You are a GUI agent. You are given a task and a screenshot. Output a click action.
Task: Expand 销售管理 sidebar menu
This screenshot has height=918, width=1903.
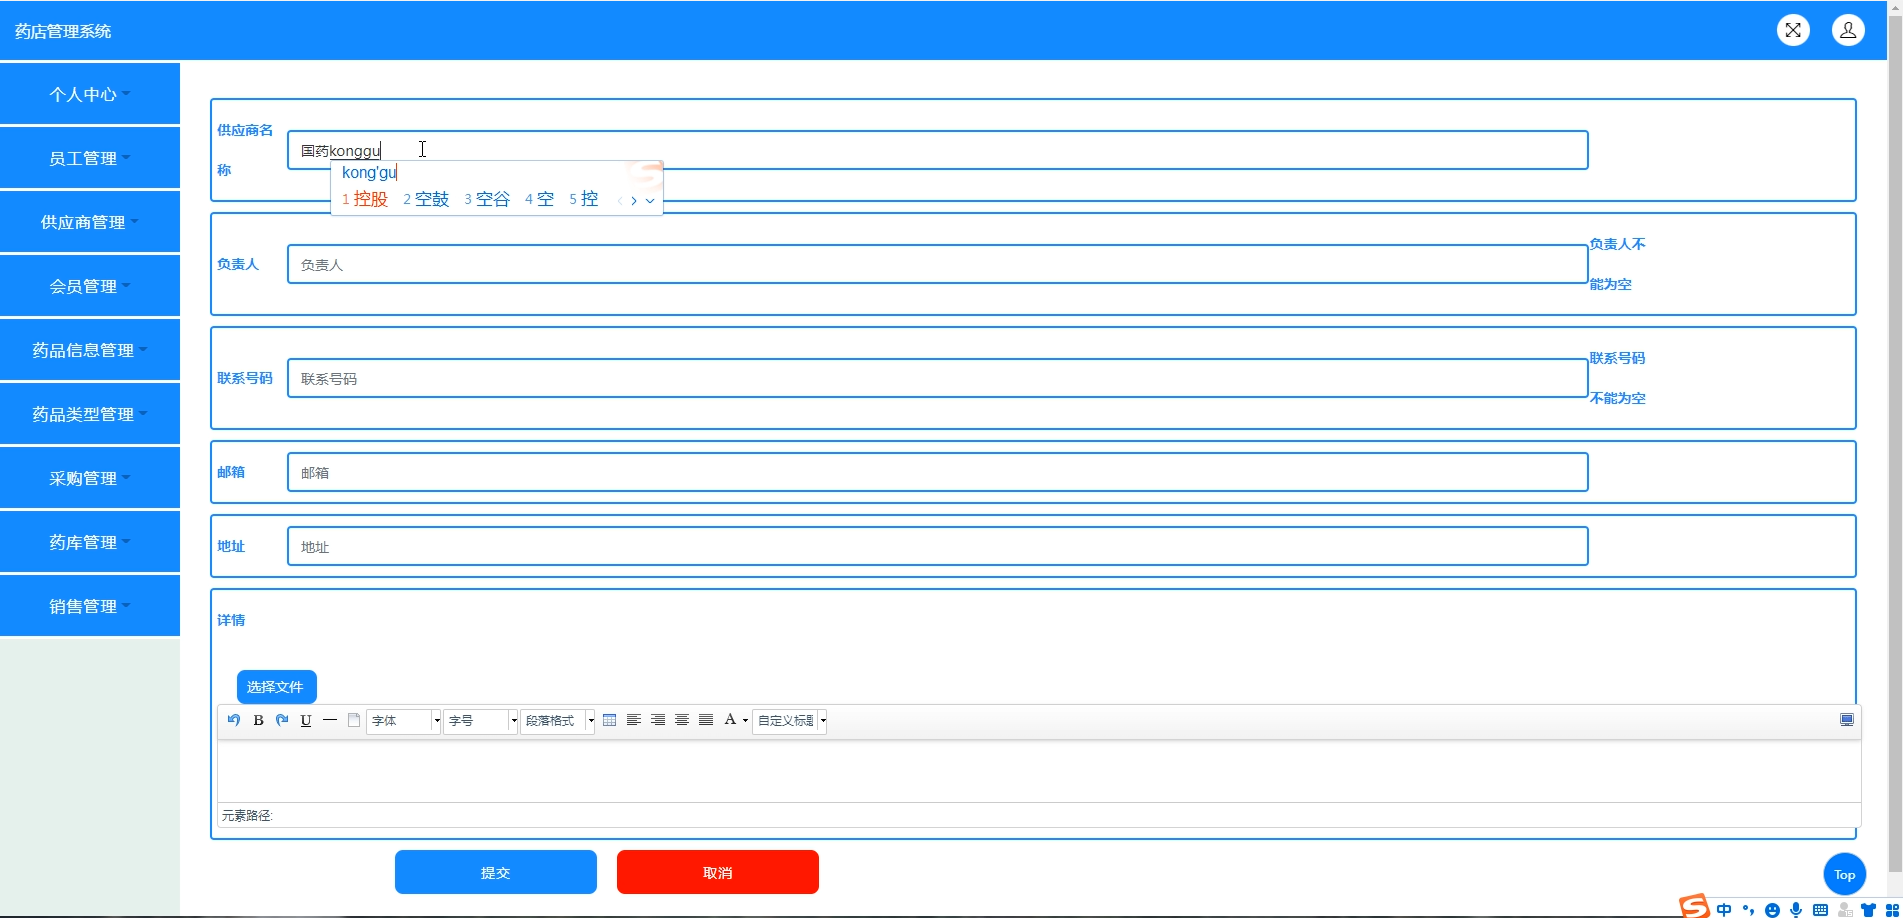point(90,606)
